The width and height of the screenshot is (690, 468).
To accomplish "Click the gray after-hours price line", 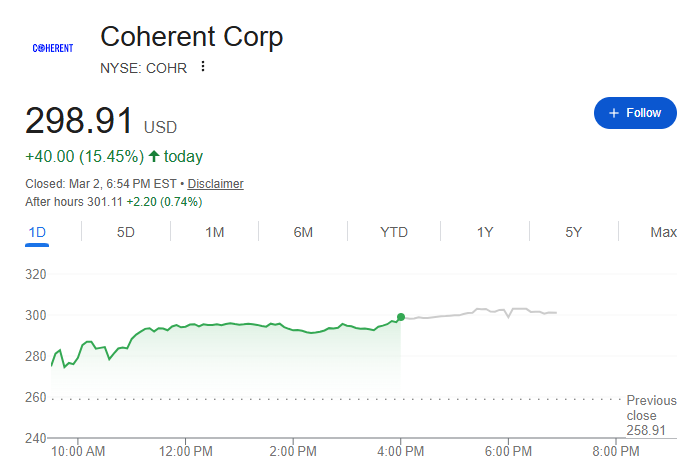I will click(480, 312).
